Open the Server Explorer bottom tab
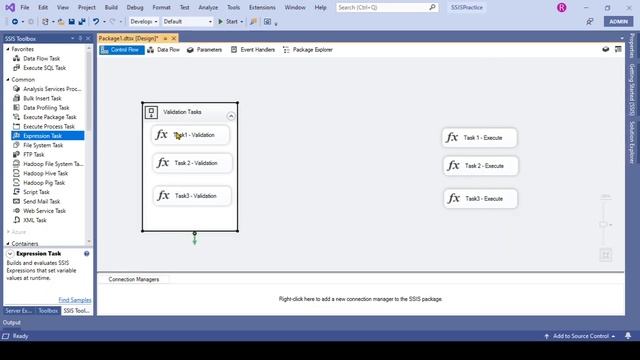This screenshot has height=360, width=640. (x=18, y=311)
